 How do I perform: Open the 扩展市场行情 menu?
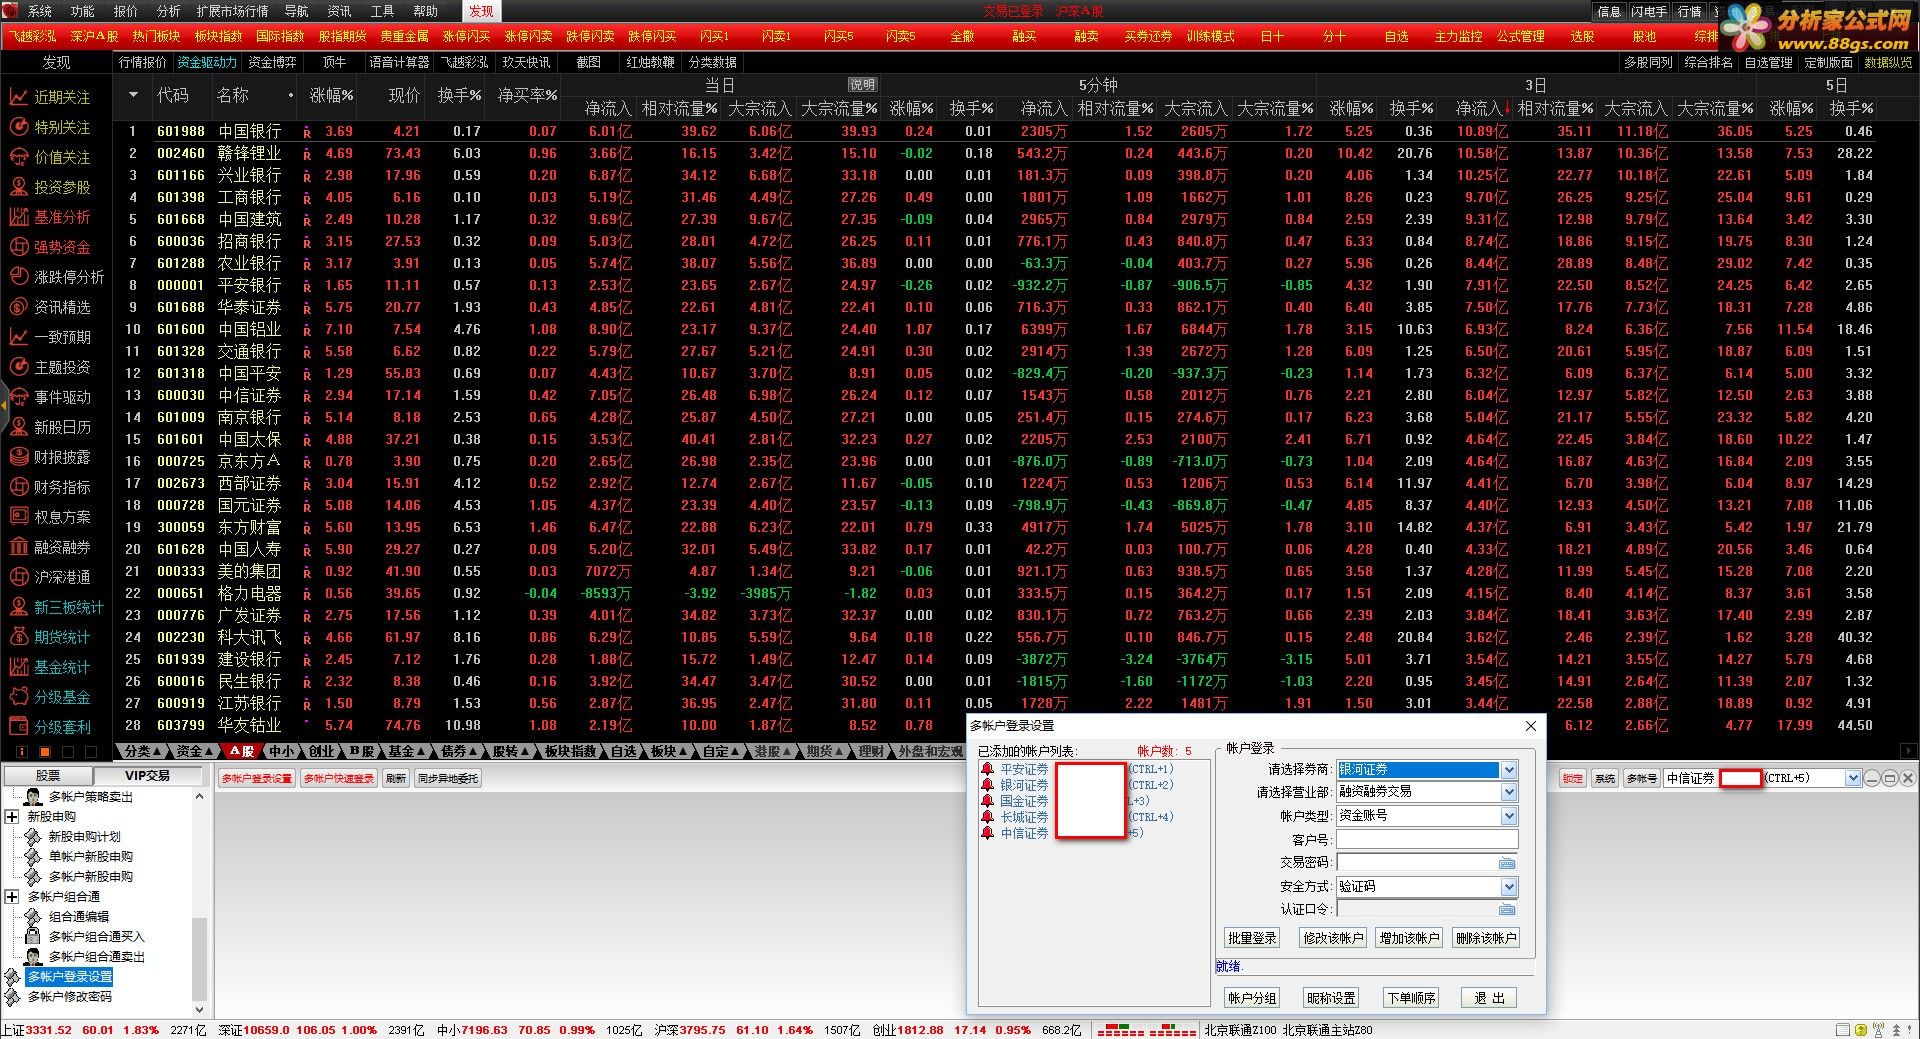coord(232,11)
